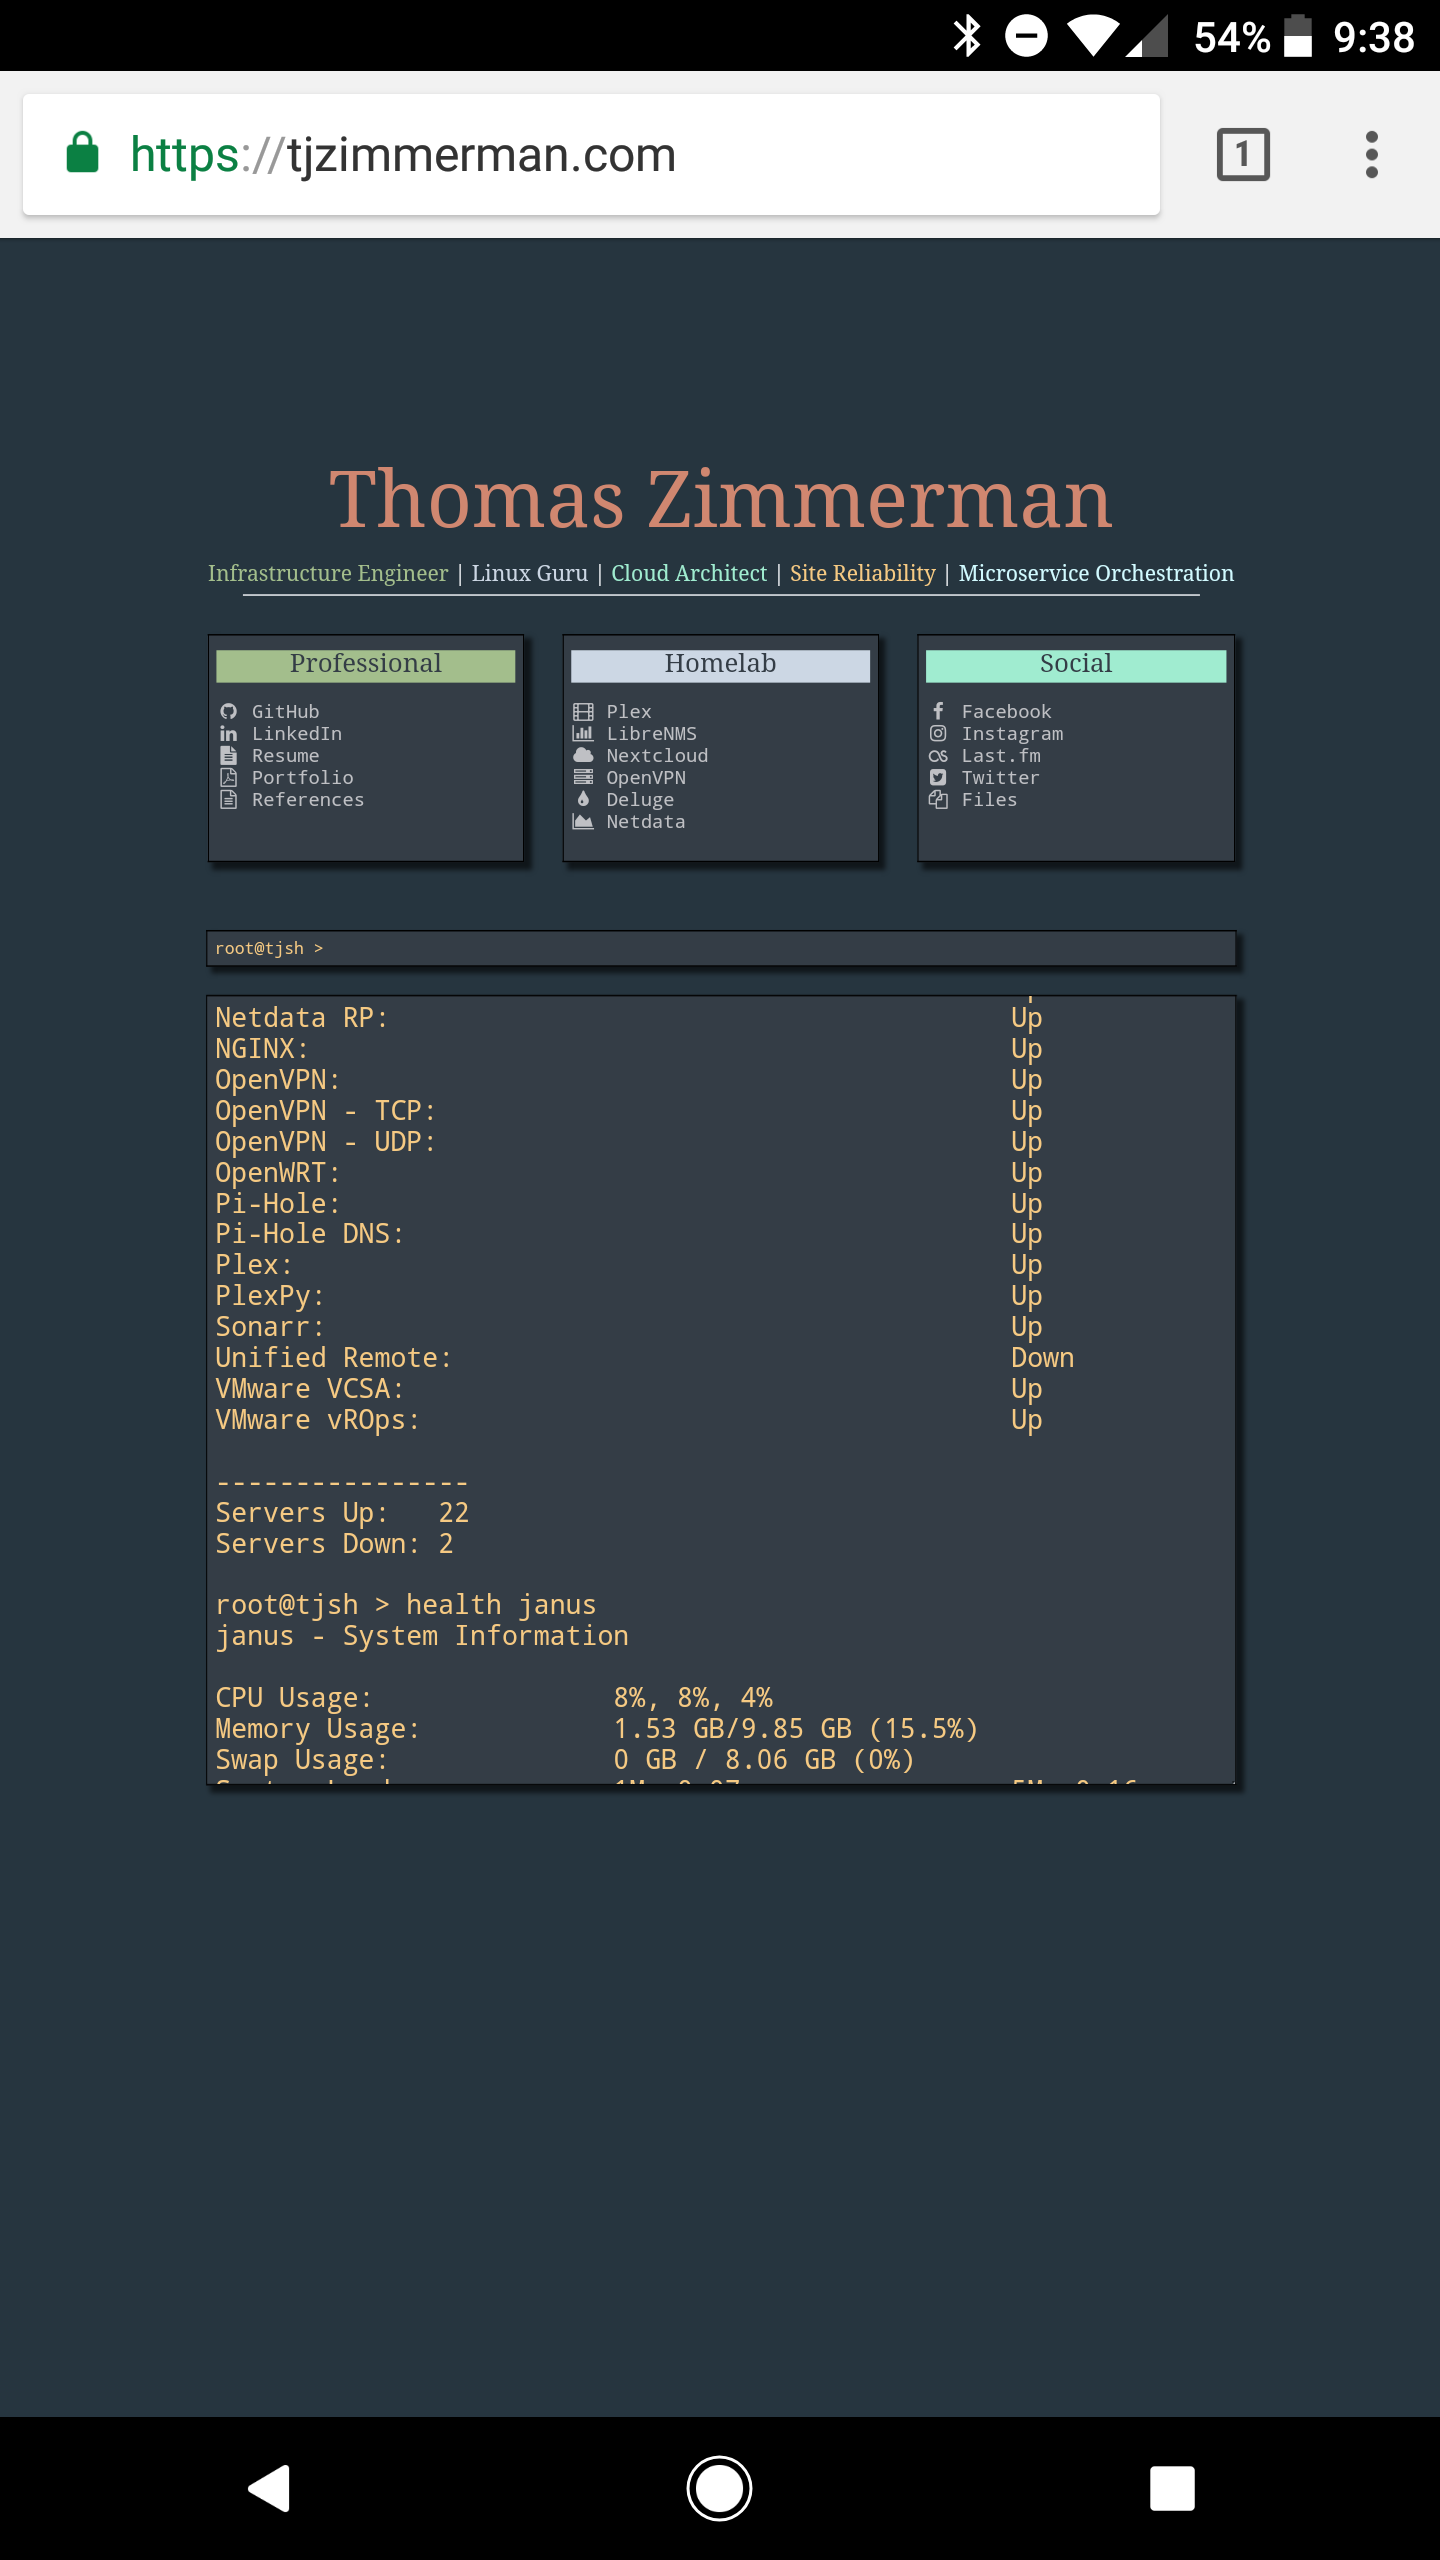Image resolution: width=1440 pixels, height=2560 pixels.
Task: Open the Last.fm link
Action: pyautogui.click(x=1001, y=755)
